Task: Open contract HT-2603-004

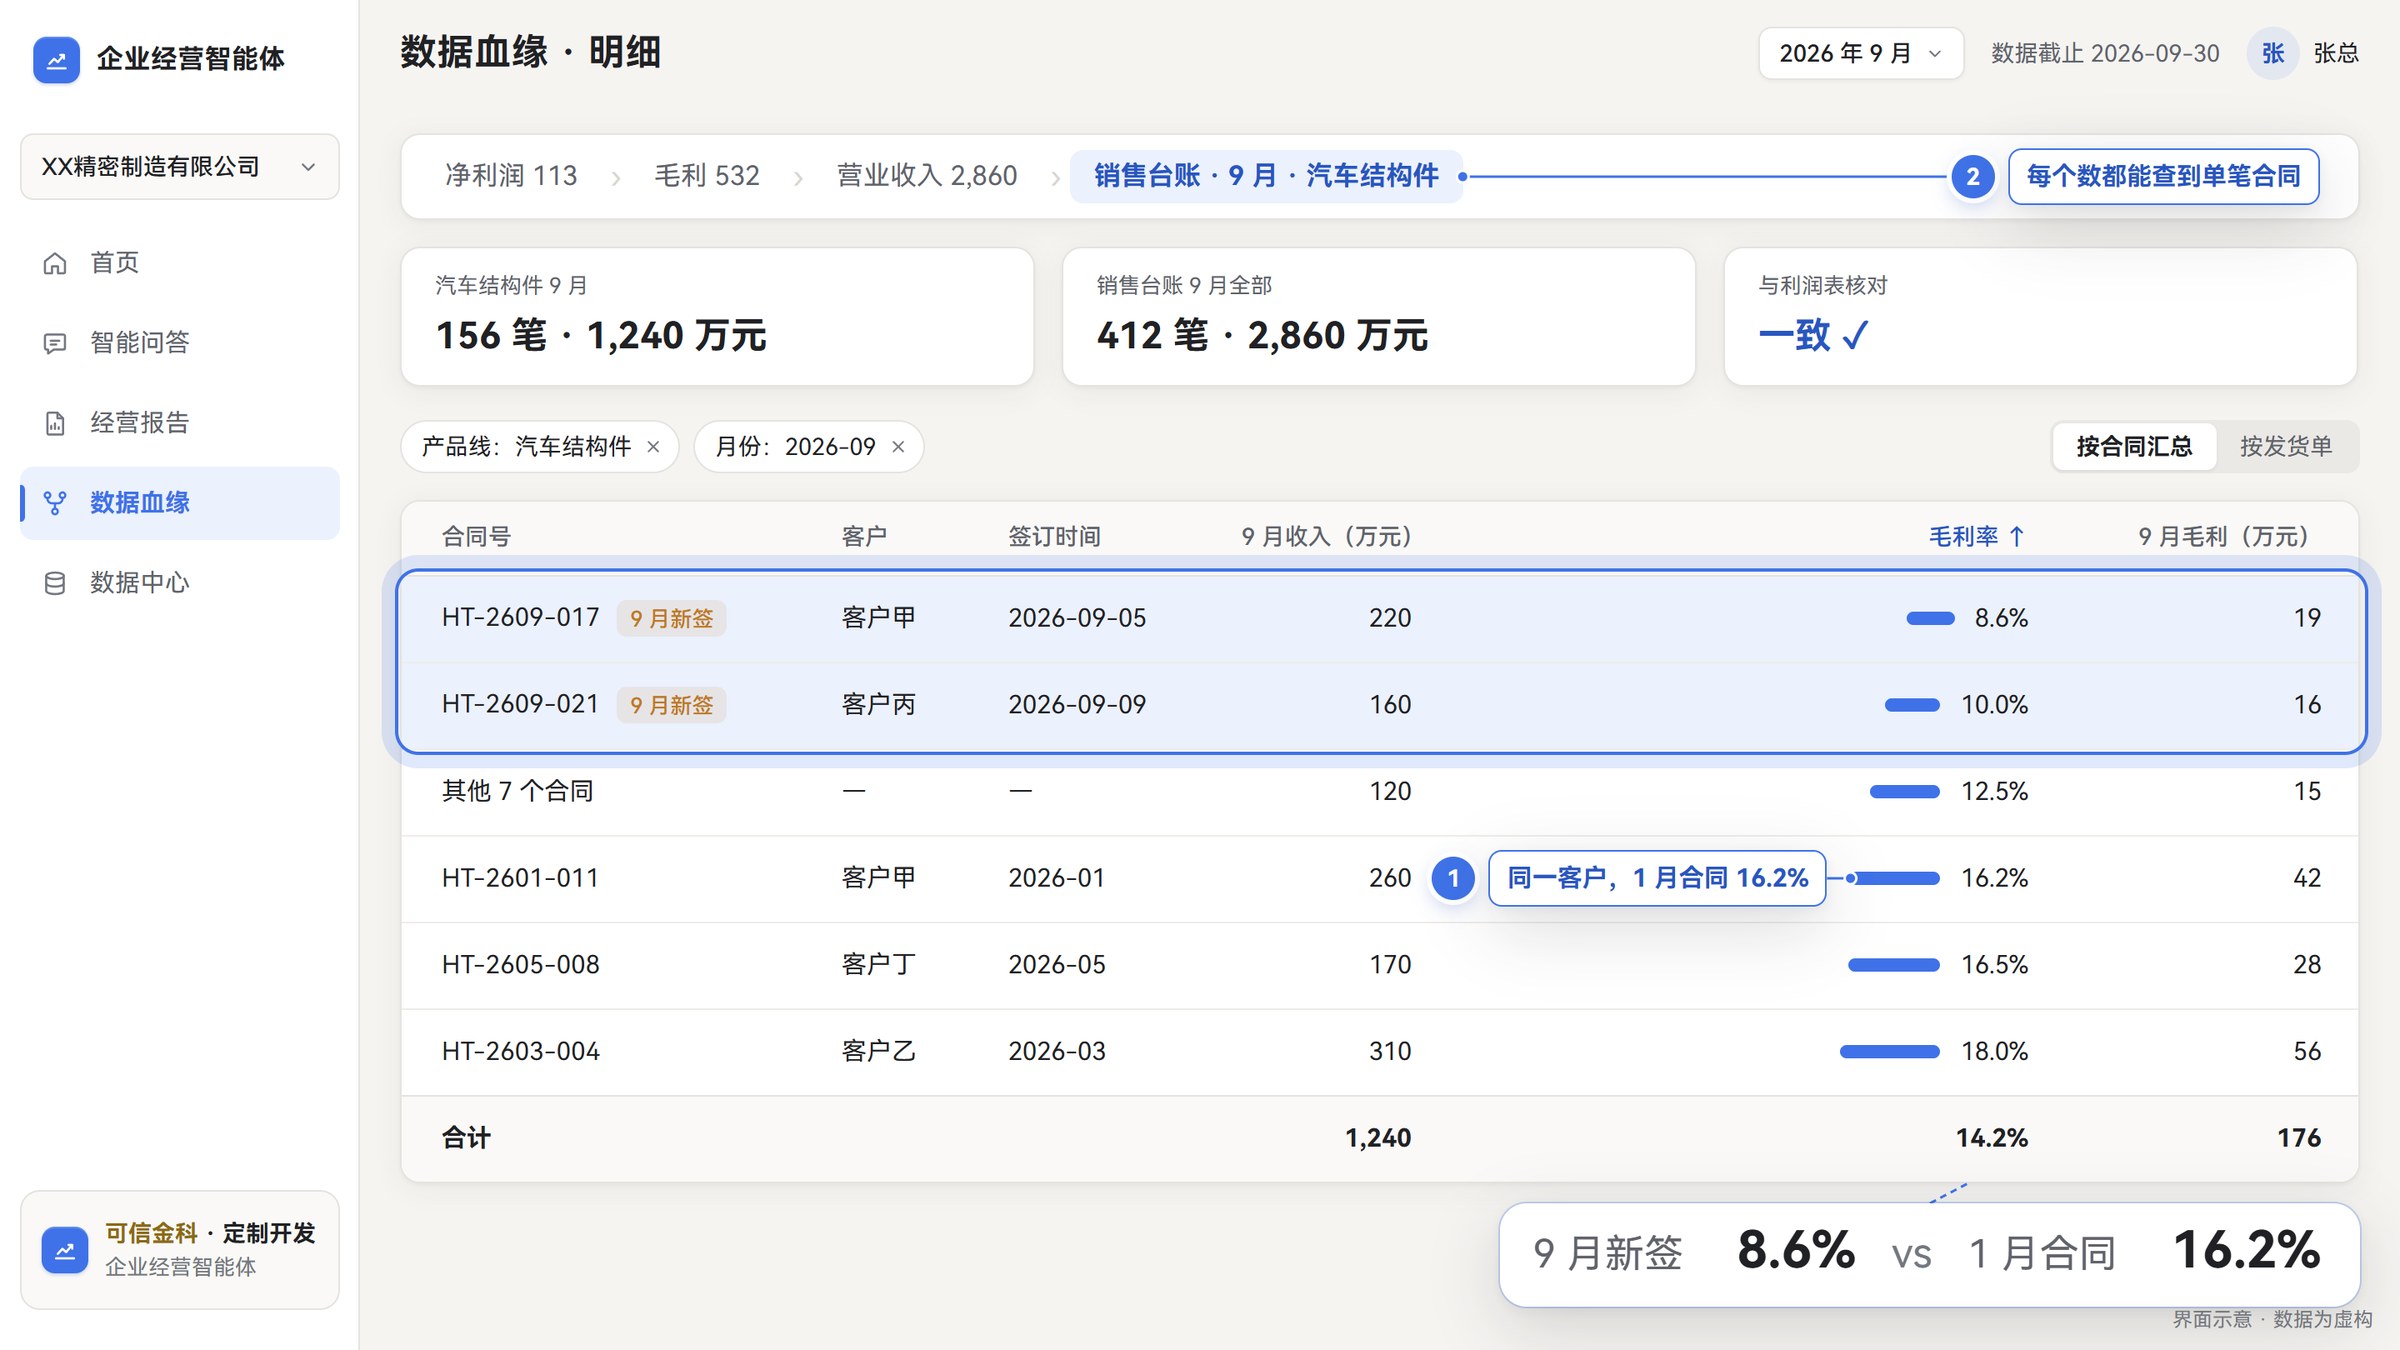Action: pyautogui.click(x=521, y=1052)
